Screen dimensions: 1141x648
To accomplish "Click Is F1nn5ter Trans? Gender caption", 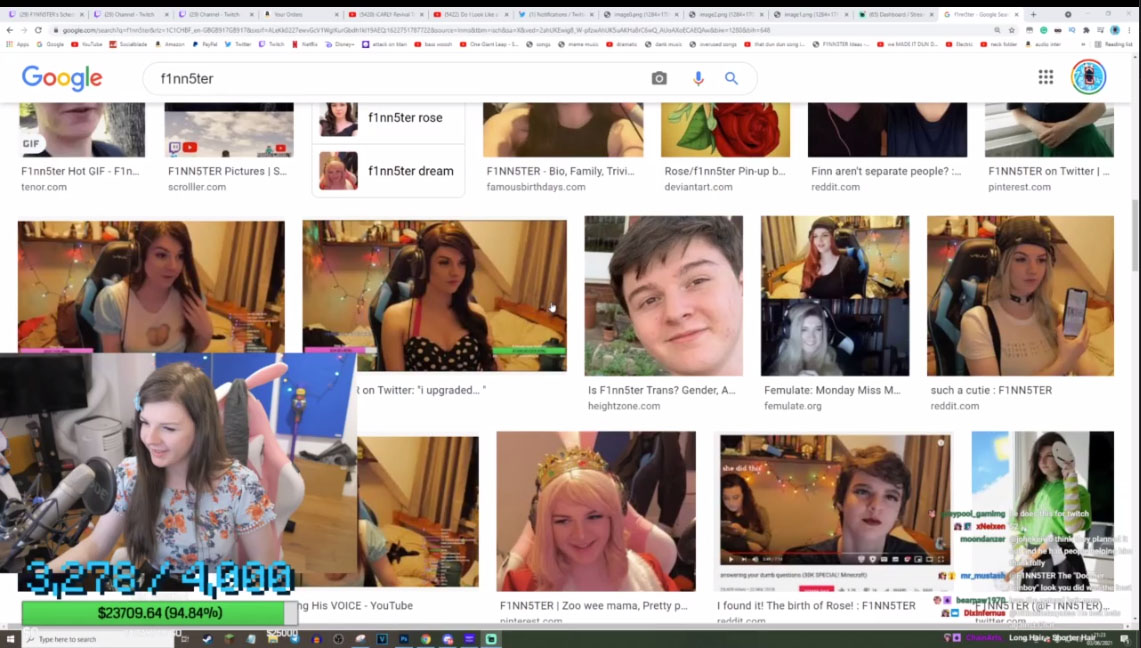I will [x=661, y=390].
